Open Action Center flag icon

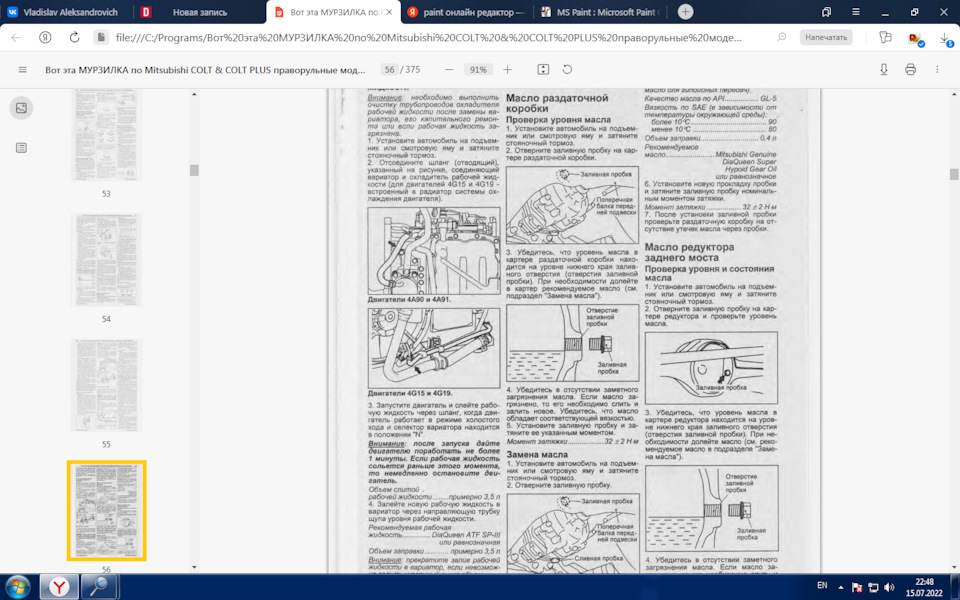pos(857,588)
